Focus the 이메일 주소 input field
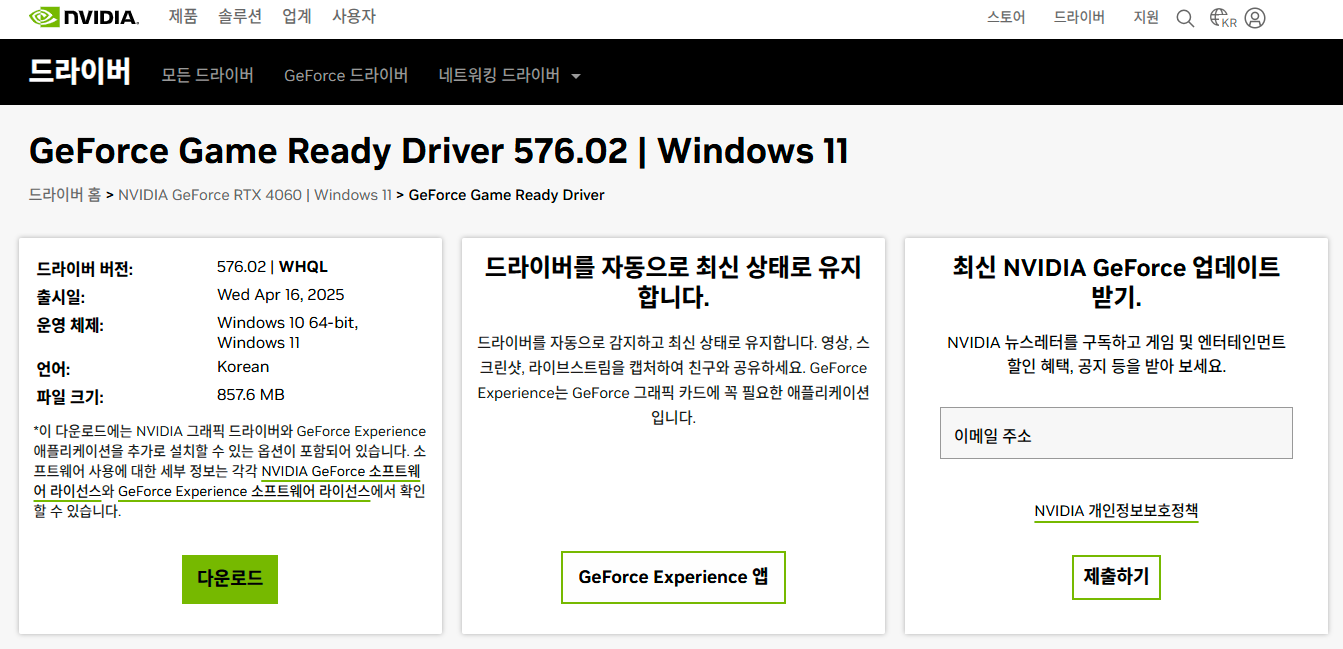Image resolution: width=1343 pixels, height=649 pixels. [x=1116, y=433]
